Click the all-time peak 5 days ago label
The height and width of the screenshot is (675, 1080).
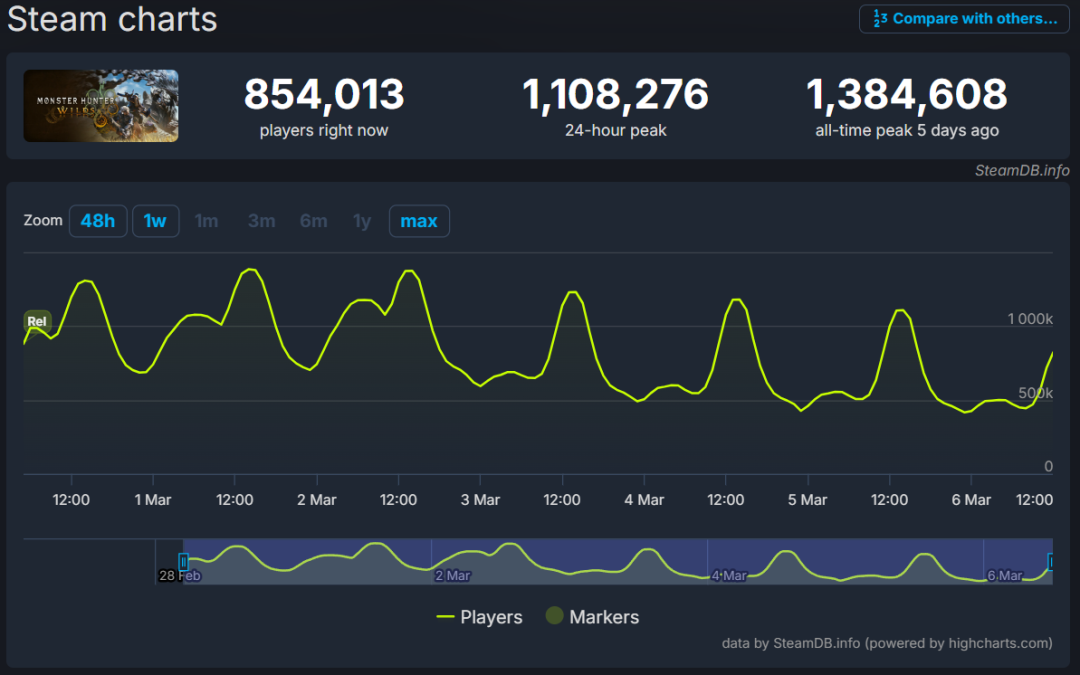(x=907, y=131)
